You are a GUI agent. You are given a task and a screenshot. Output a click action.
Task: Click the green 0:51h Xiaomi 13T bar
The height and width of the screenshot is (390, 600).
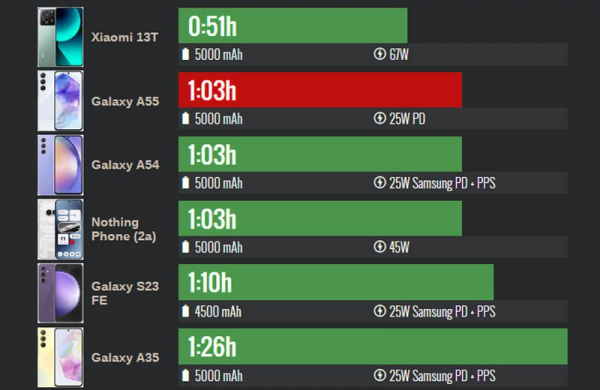[293, 26]
